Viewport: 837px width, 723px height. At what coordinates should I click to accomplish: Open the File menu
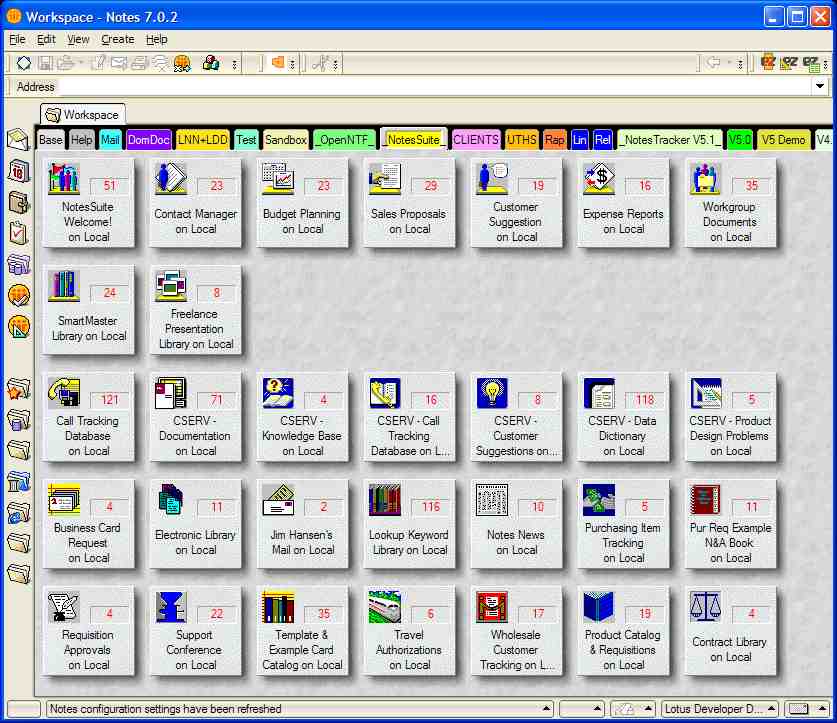[17, 39]
